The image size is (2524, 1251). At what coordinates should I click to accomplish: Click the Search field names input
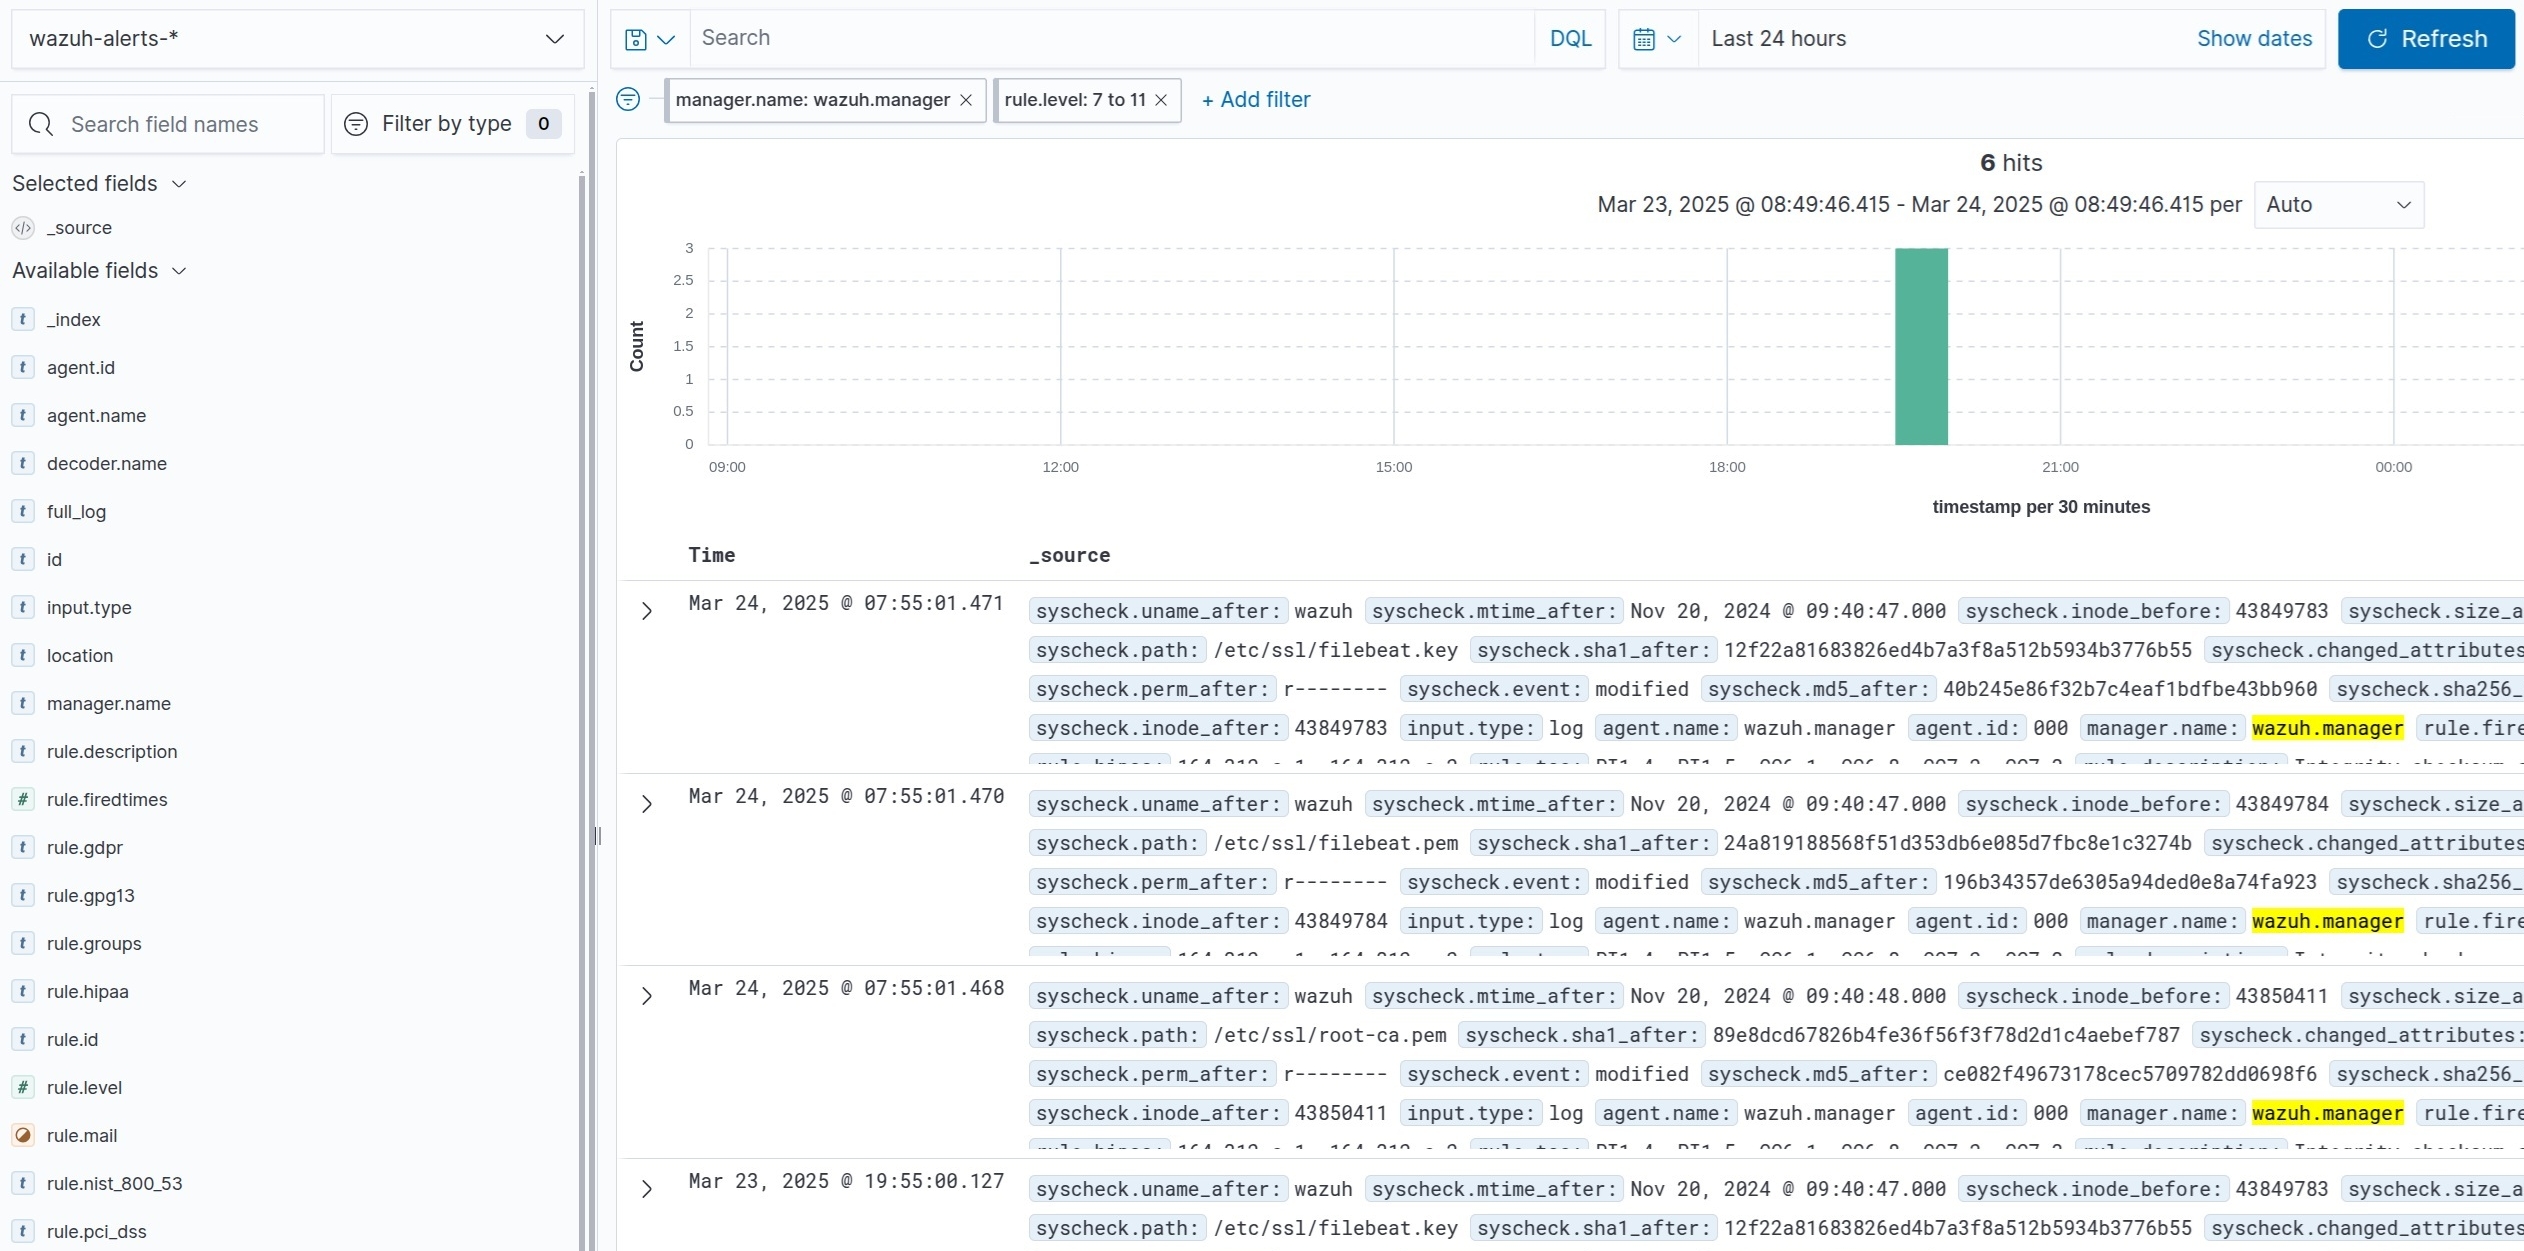pos(168,124)
